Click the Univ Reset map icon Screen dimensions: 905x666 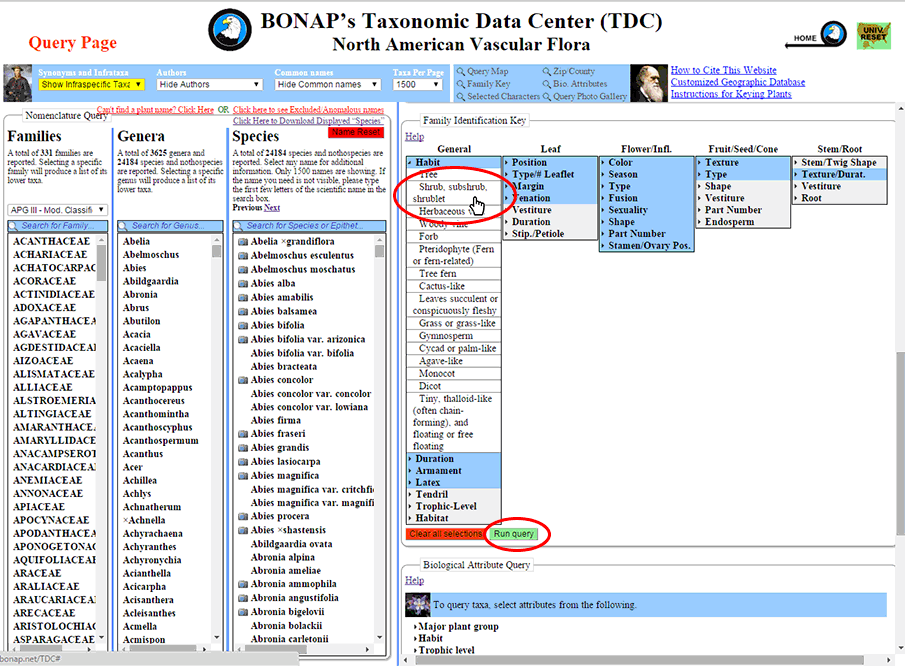(873, 35)
